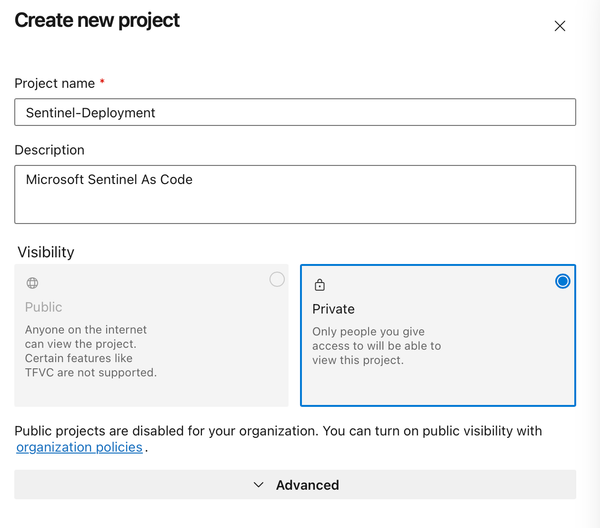
Task: Click the Private card's access description text
Action: coord(376,346)
